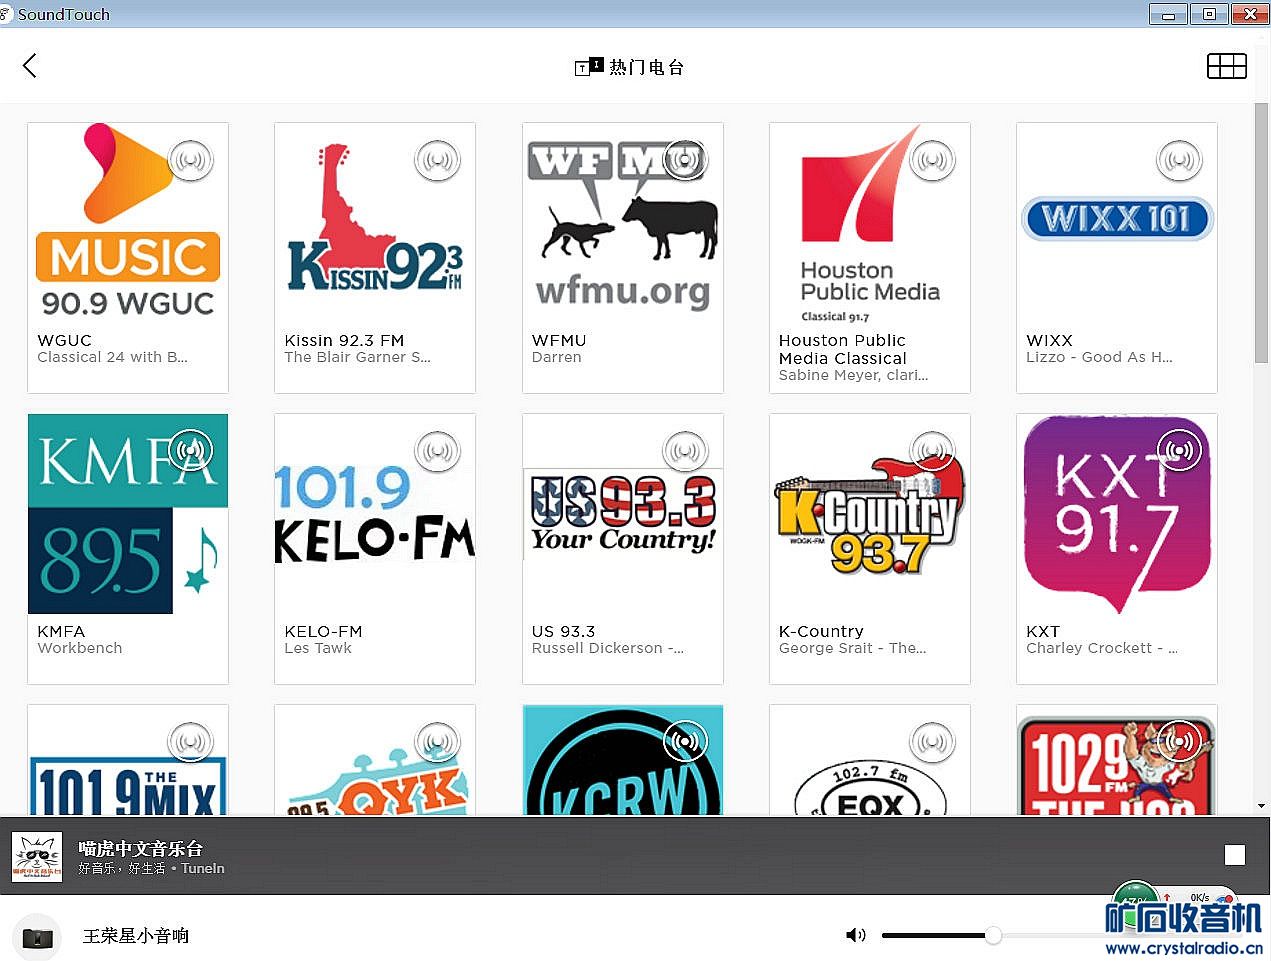1271x961 pixels.
Task: Click 'The Blair Garner S...' subtitle
Action: tap(357, 357)
